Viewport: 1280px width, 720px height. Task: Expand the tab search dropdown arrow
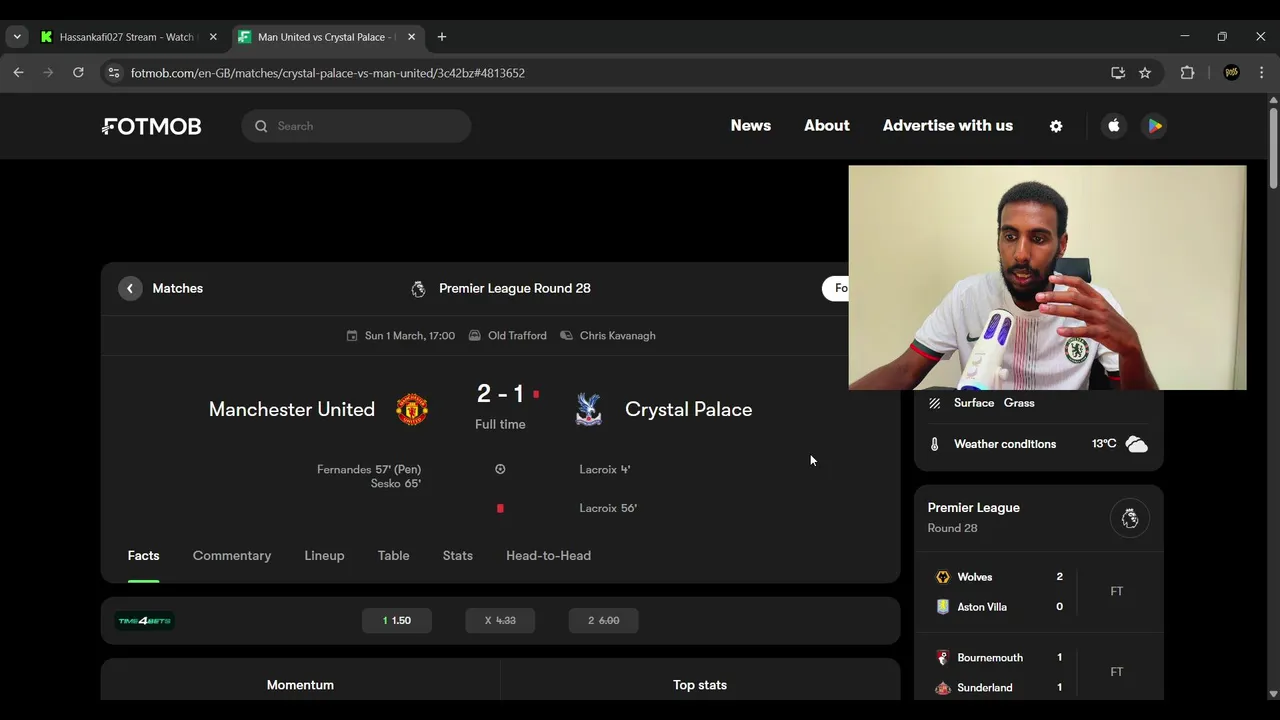point(16,37)
